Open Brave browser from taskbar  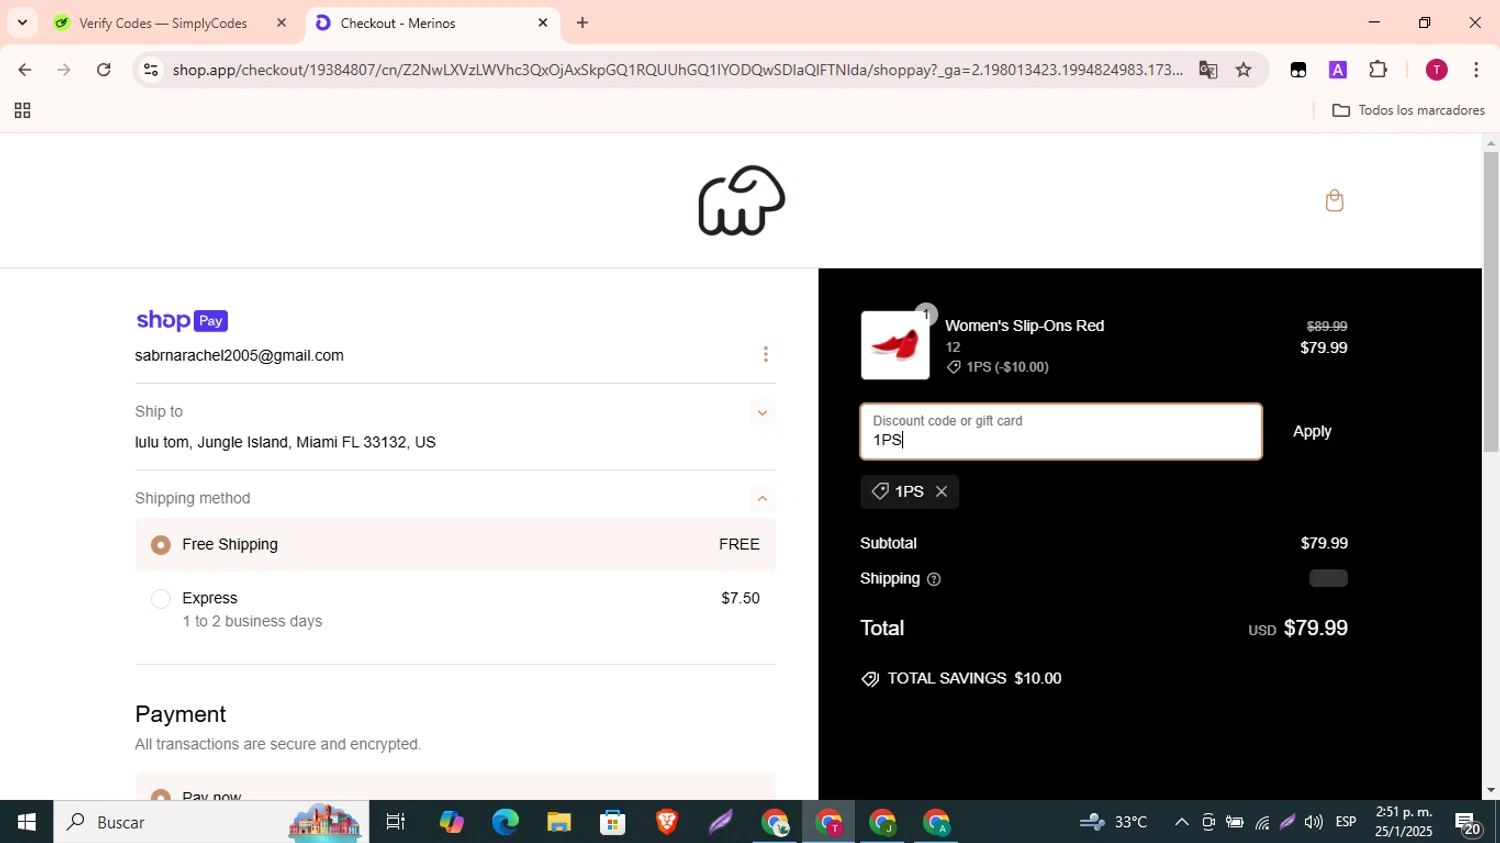tap(667, 822)
